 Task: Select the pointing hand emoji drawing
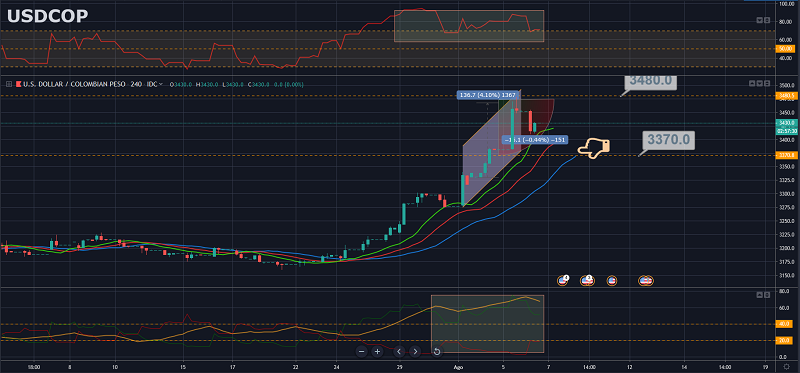click(594, 147)
